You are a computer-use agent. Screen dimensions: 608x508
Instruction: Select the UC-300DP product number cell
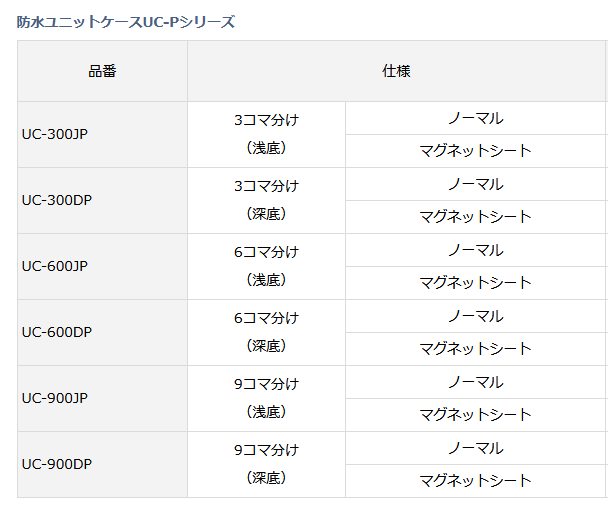coord(57,200)
